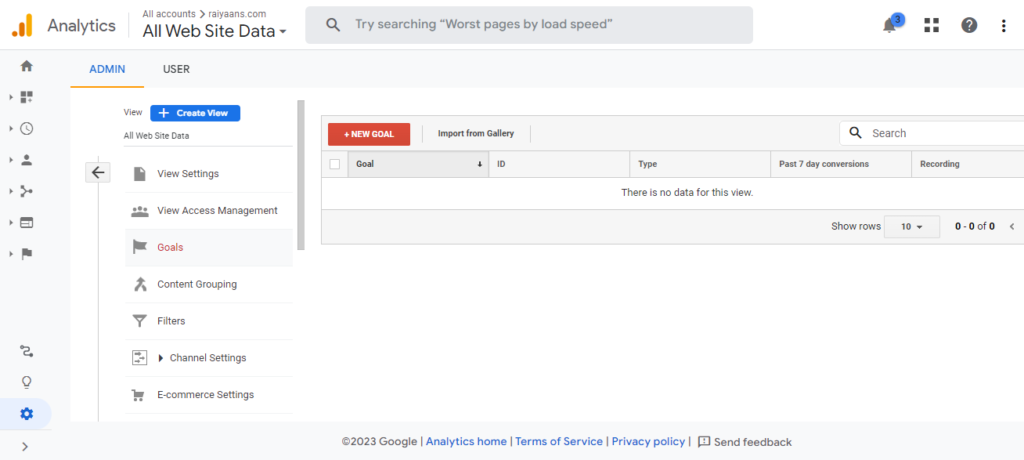The image size is (1024, 460).
Task: Expand the All Web Site Data account selector
Action: click(214, 31)
